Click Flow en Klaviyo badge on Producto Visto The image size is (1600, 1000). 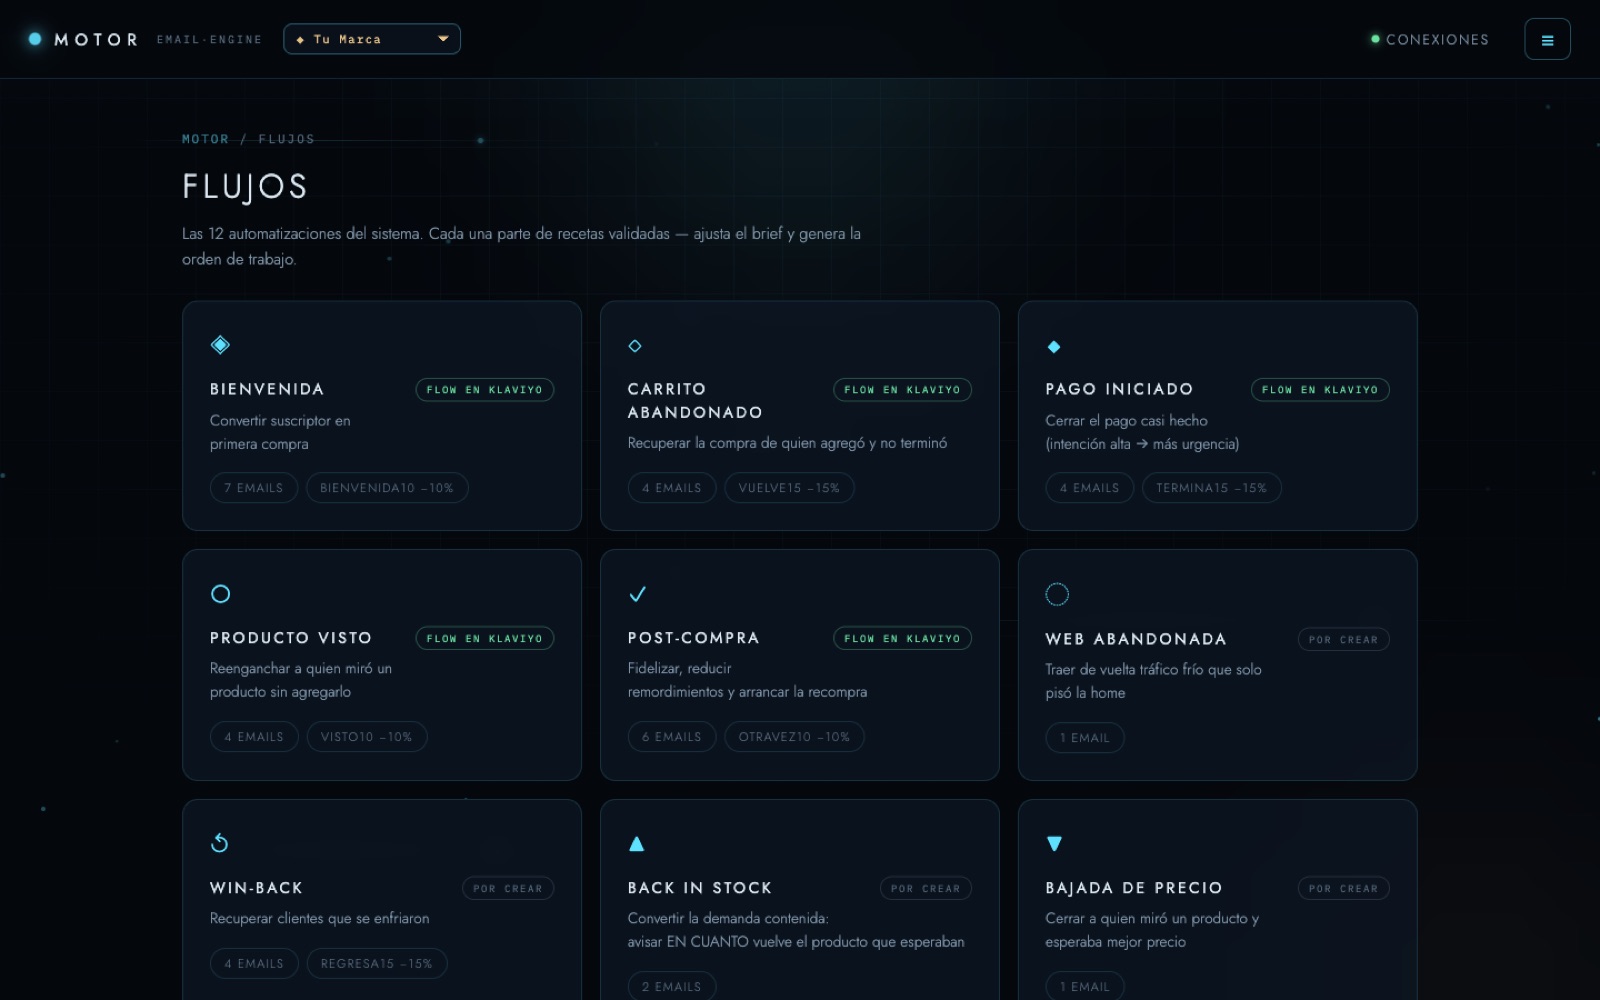point(485,639)
